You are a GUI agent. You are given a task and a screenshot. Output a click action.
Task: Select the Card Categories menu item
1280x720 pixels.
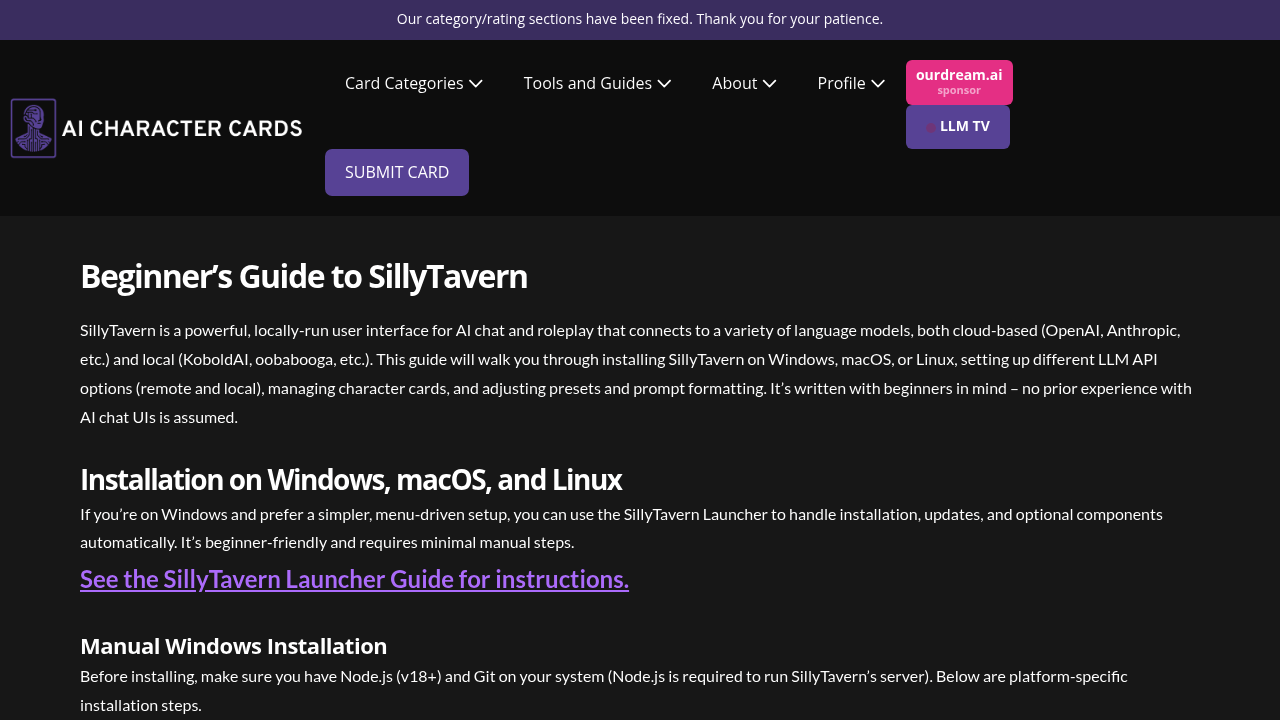pos(404,83)
